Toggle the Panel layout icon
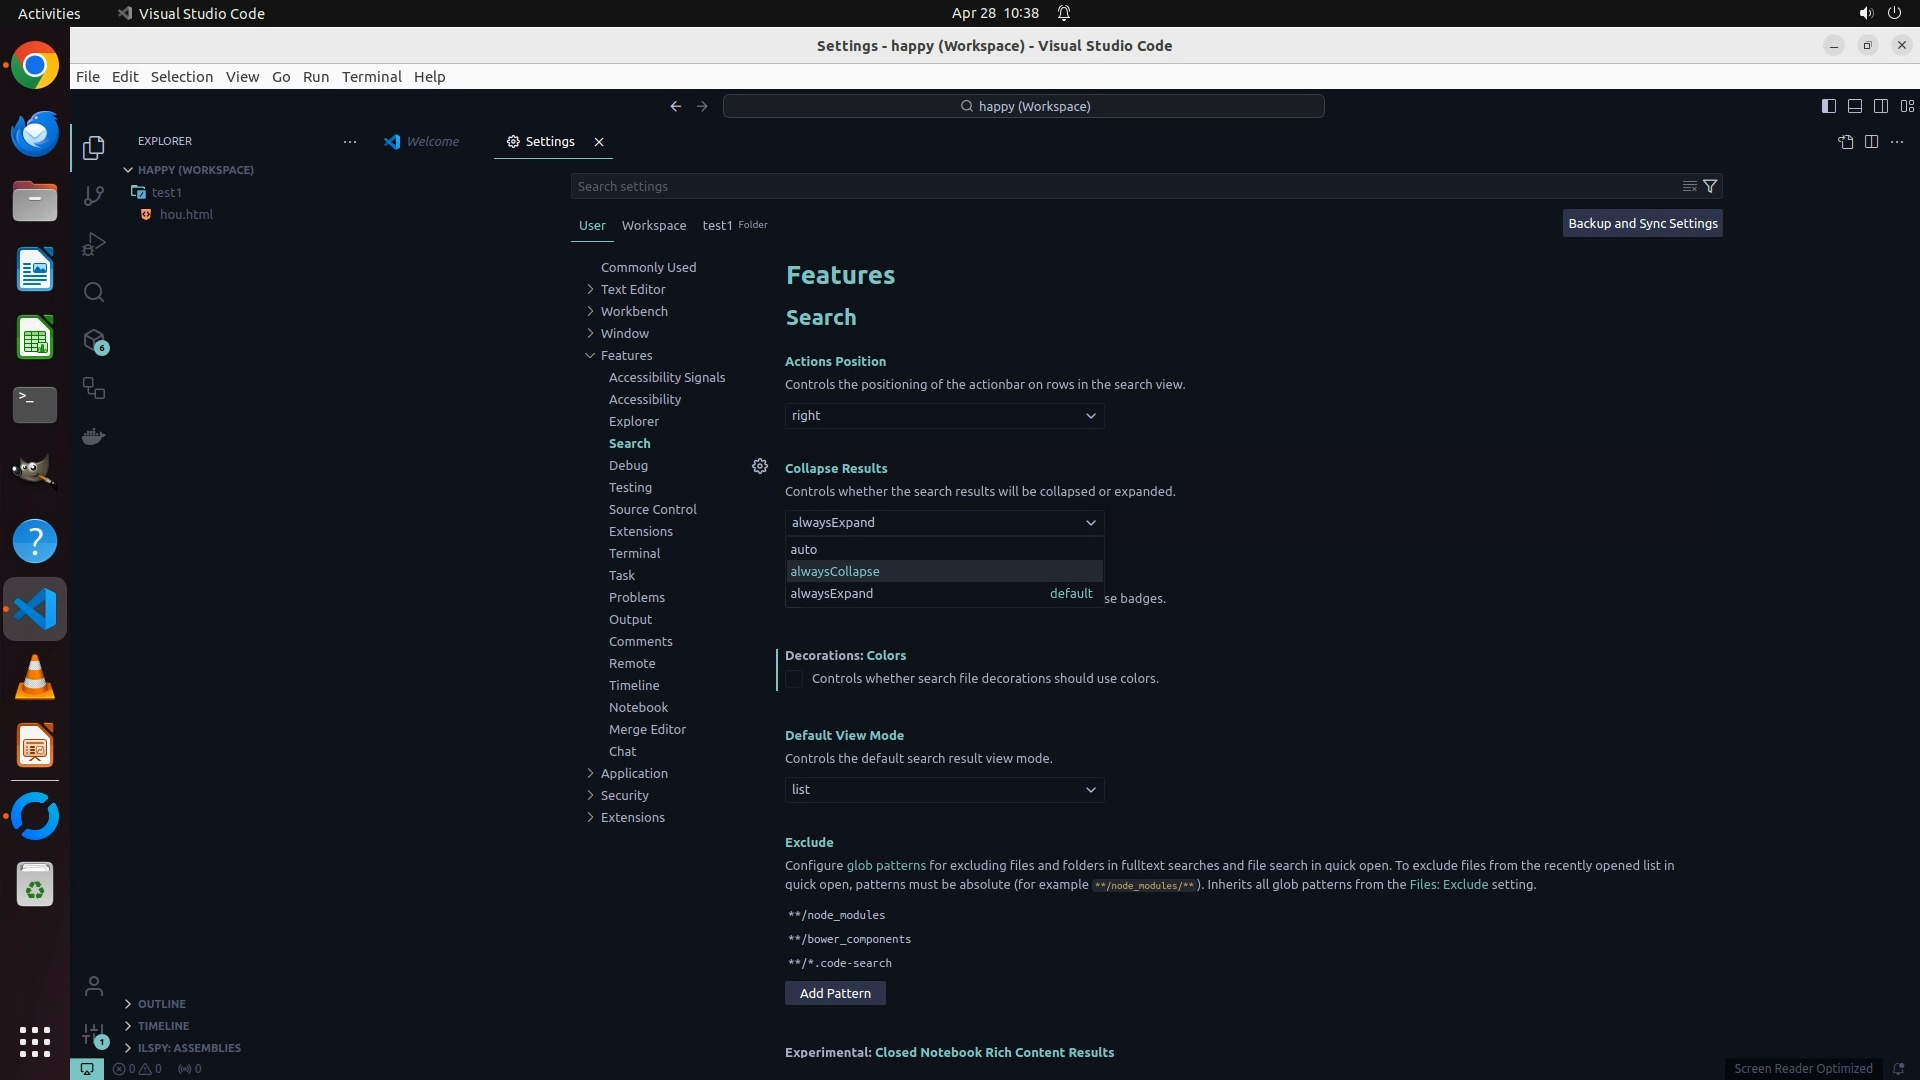 (x=1854, y=106)
